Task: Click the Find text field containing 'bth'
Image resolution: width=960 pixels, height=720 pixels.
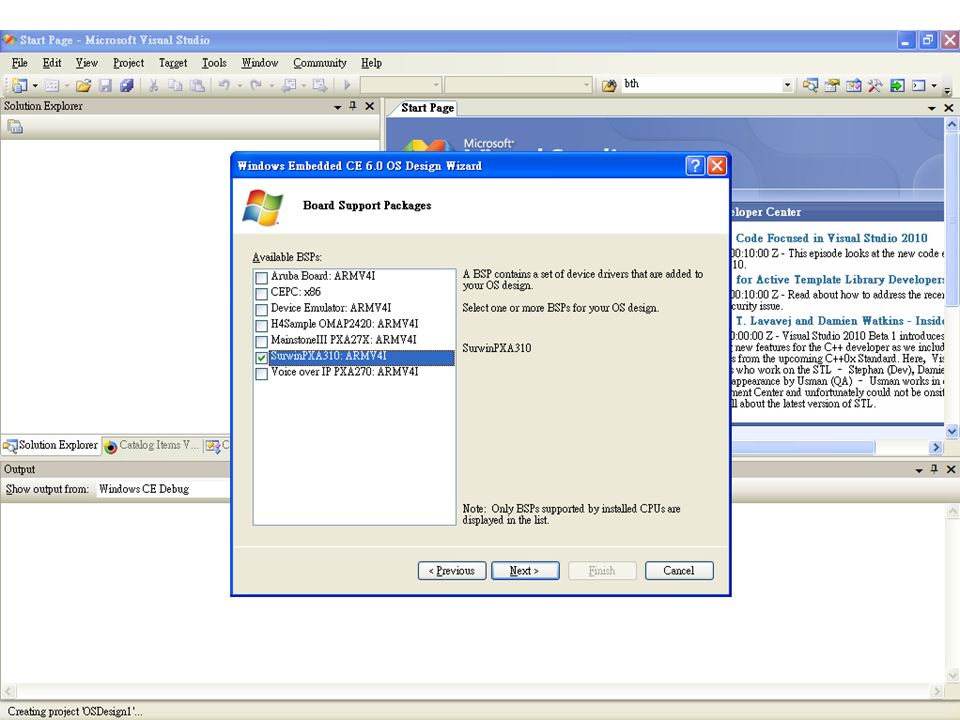Action: (x=701, y=84)
